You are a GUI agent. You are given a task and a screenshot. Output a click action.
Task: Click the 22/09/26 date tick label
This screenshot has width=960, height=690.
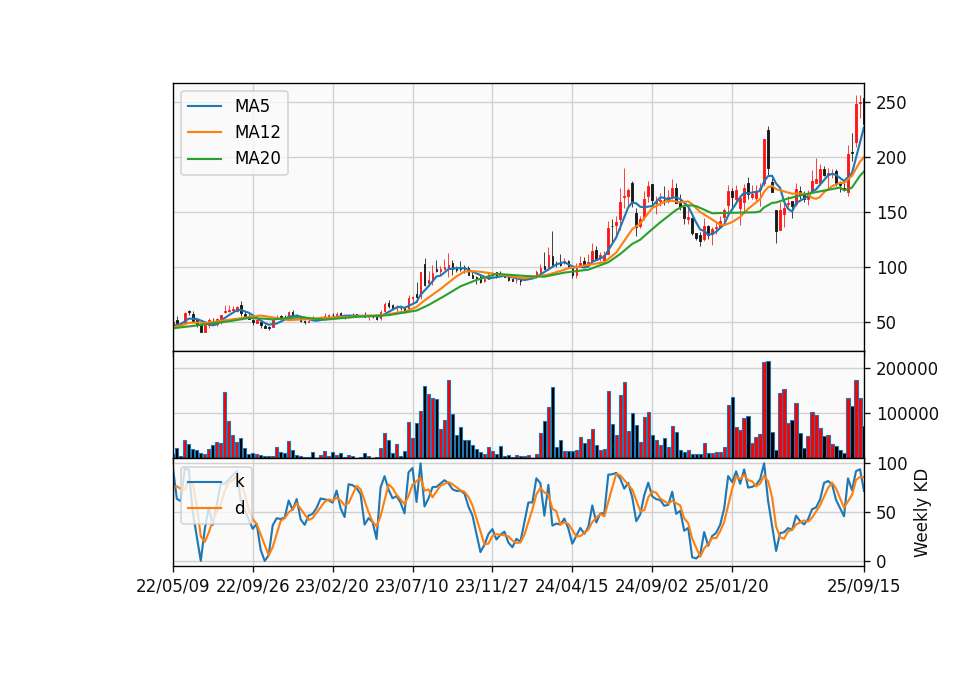click(x=253, y=586)
